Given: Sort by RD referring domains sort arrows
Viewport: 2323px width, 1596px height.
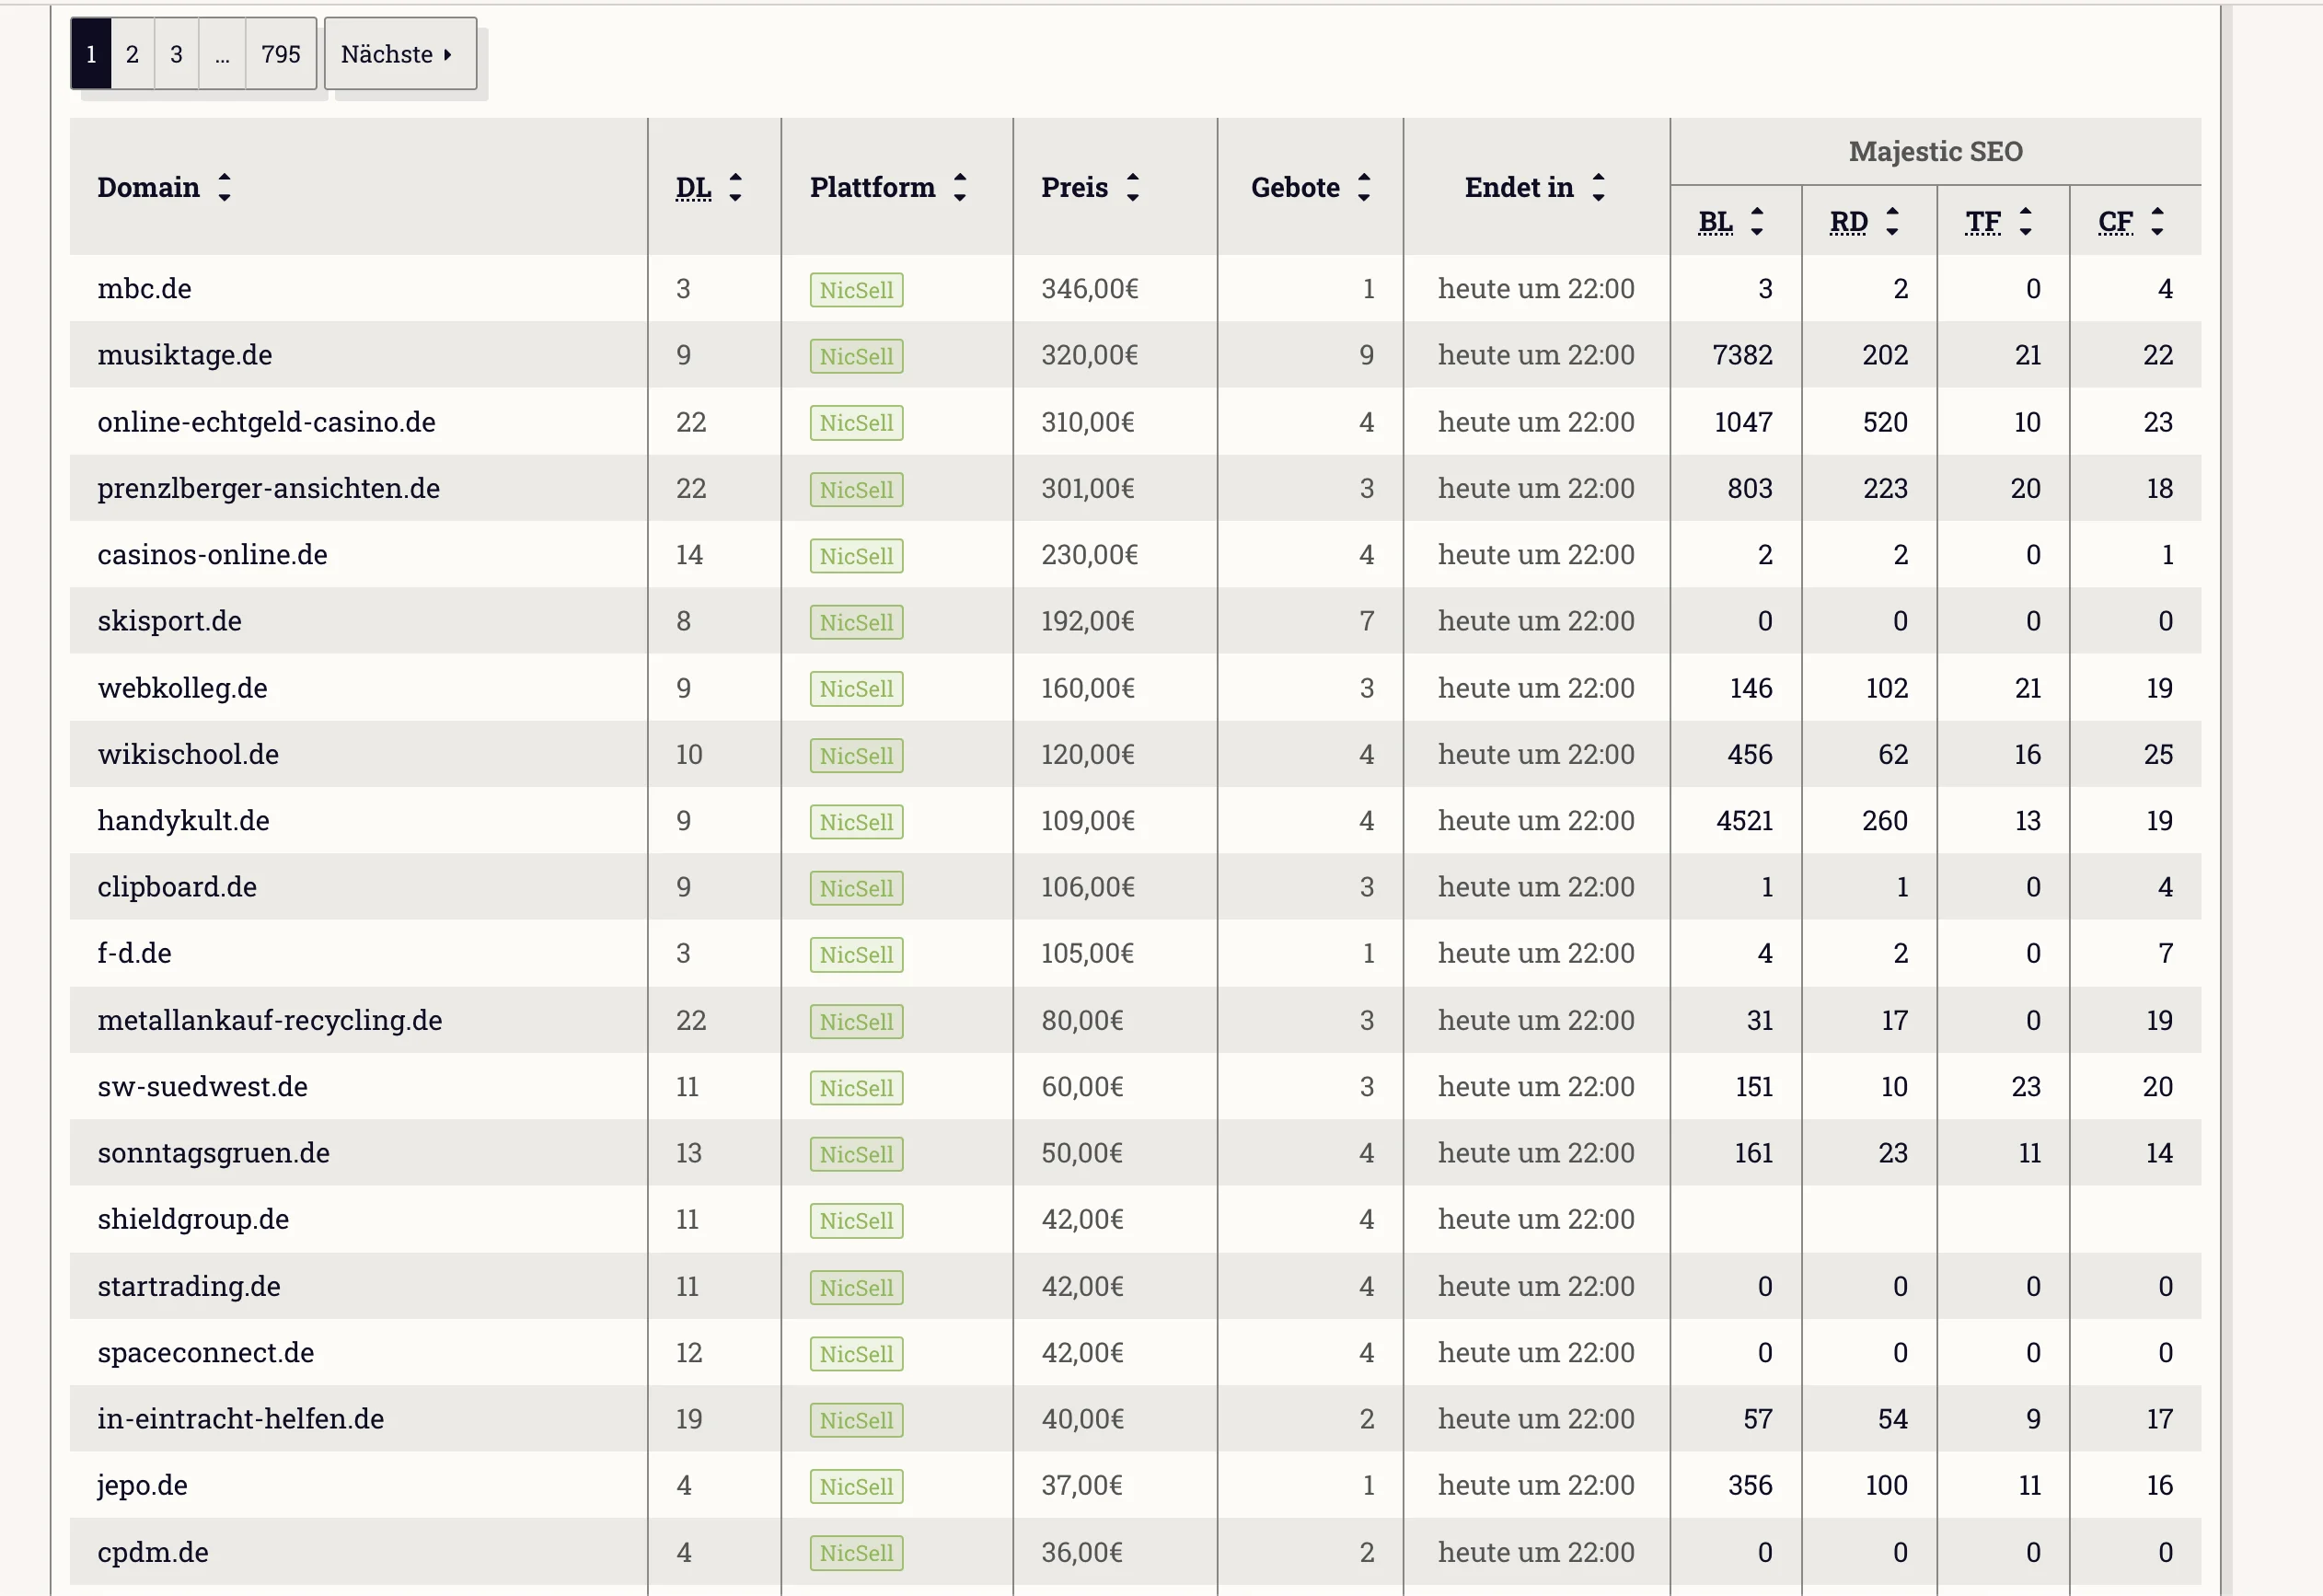Looking at the screenshot, I should pyautogui.click(x=1891, y=221).
